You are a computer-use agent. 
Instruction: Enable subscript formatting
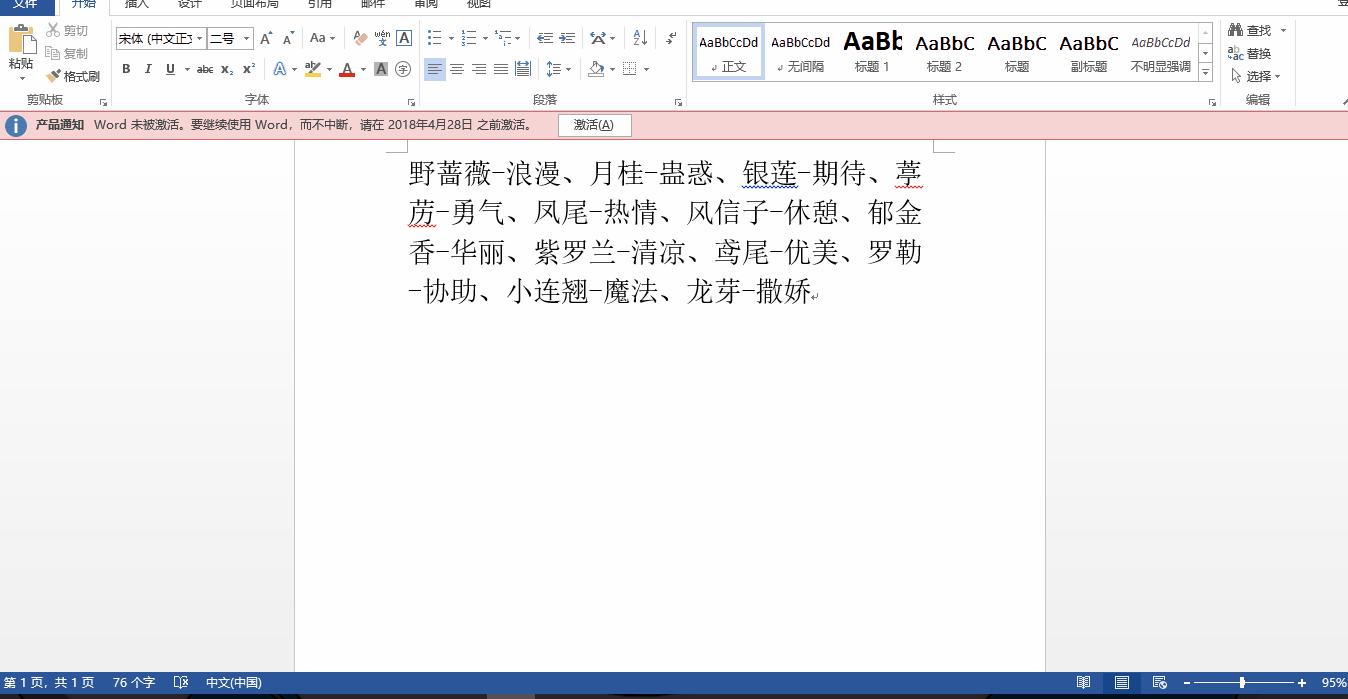pos(225,69)
